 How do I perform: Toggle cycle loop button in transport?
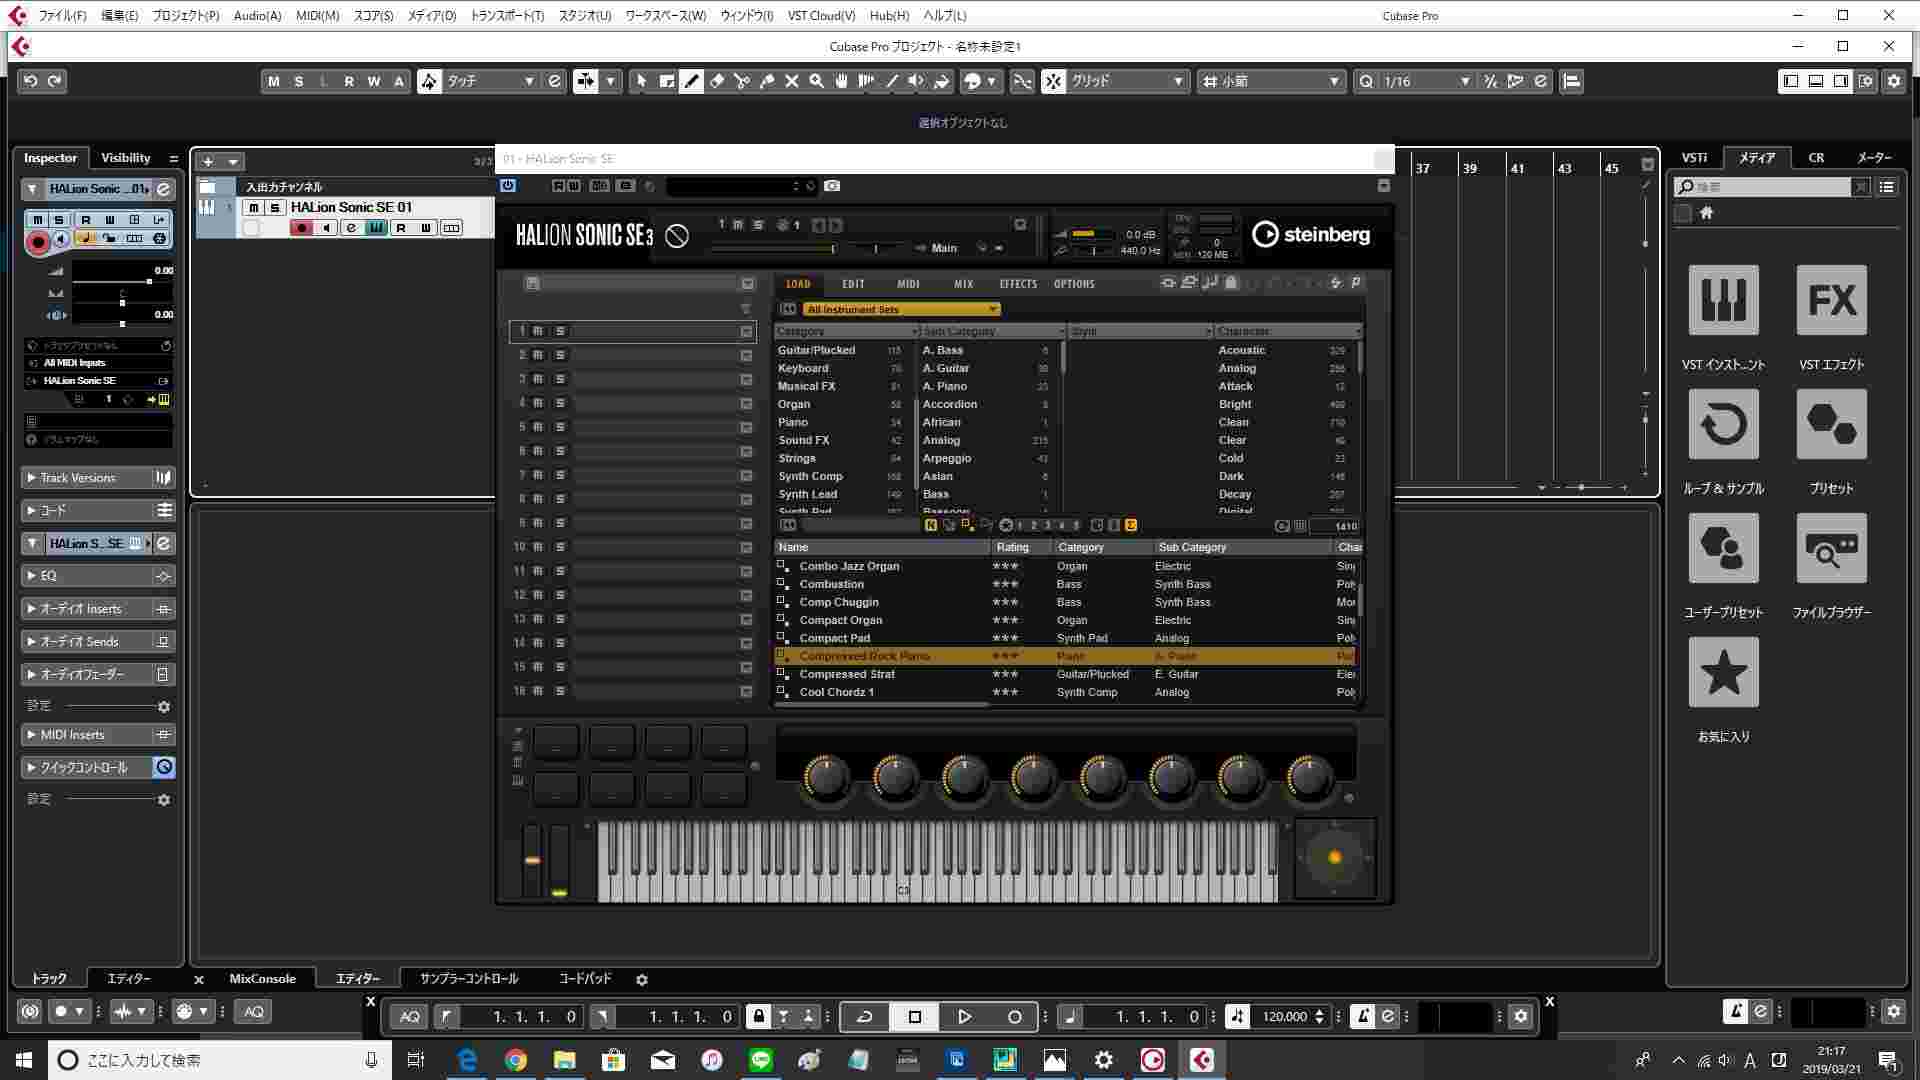coord(865,1016)
